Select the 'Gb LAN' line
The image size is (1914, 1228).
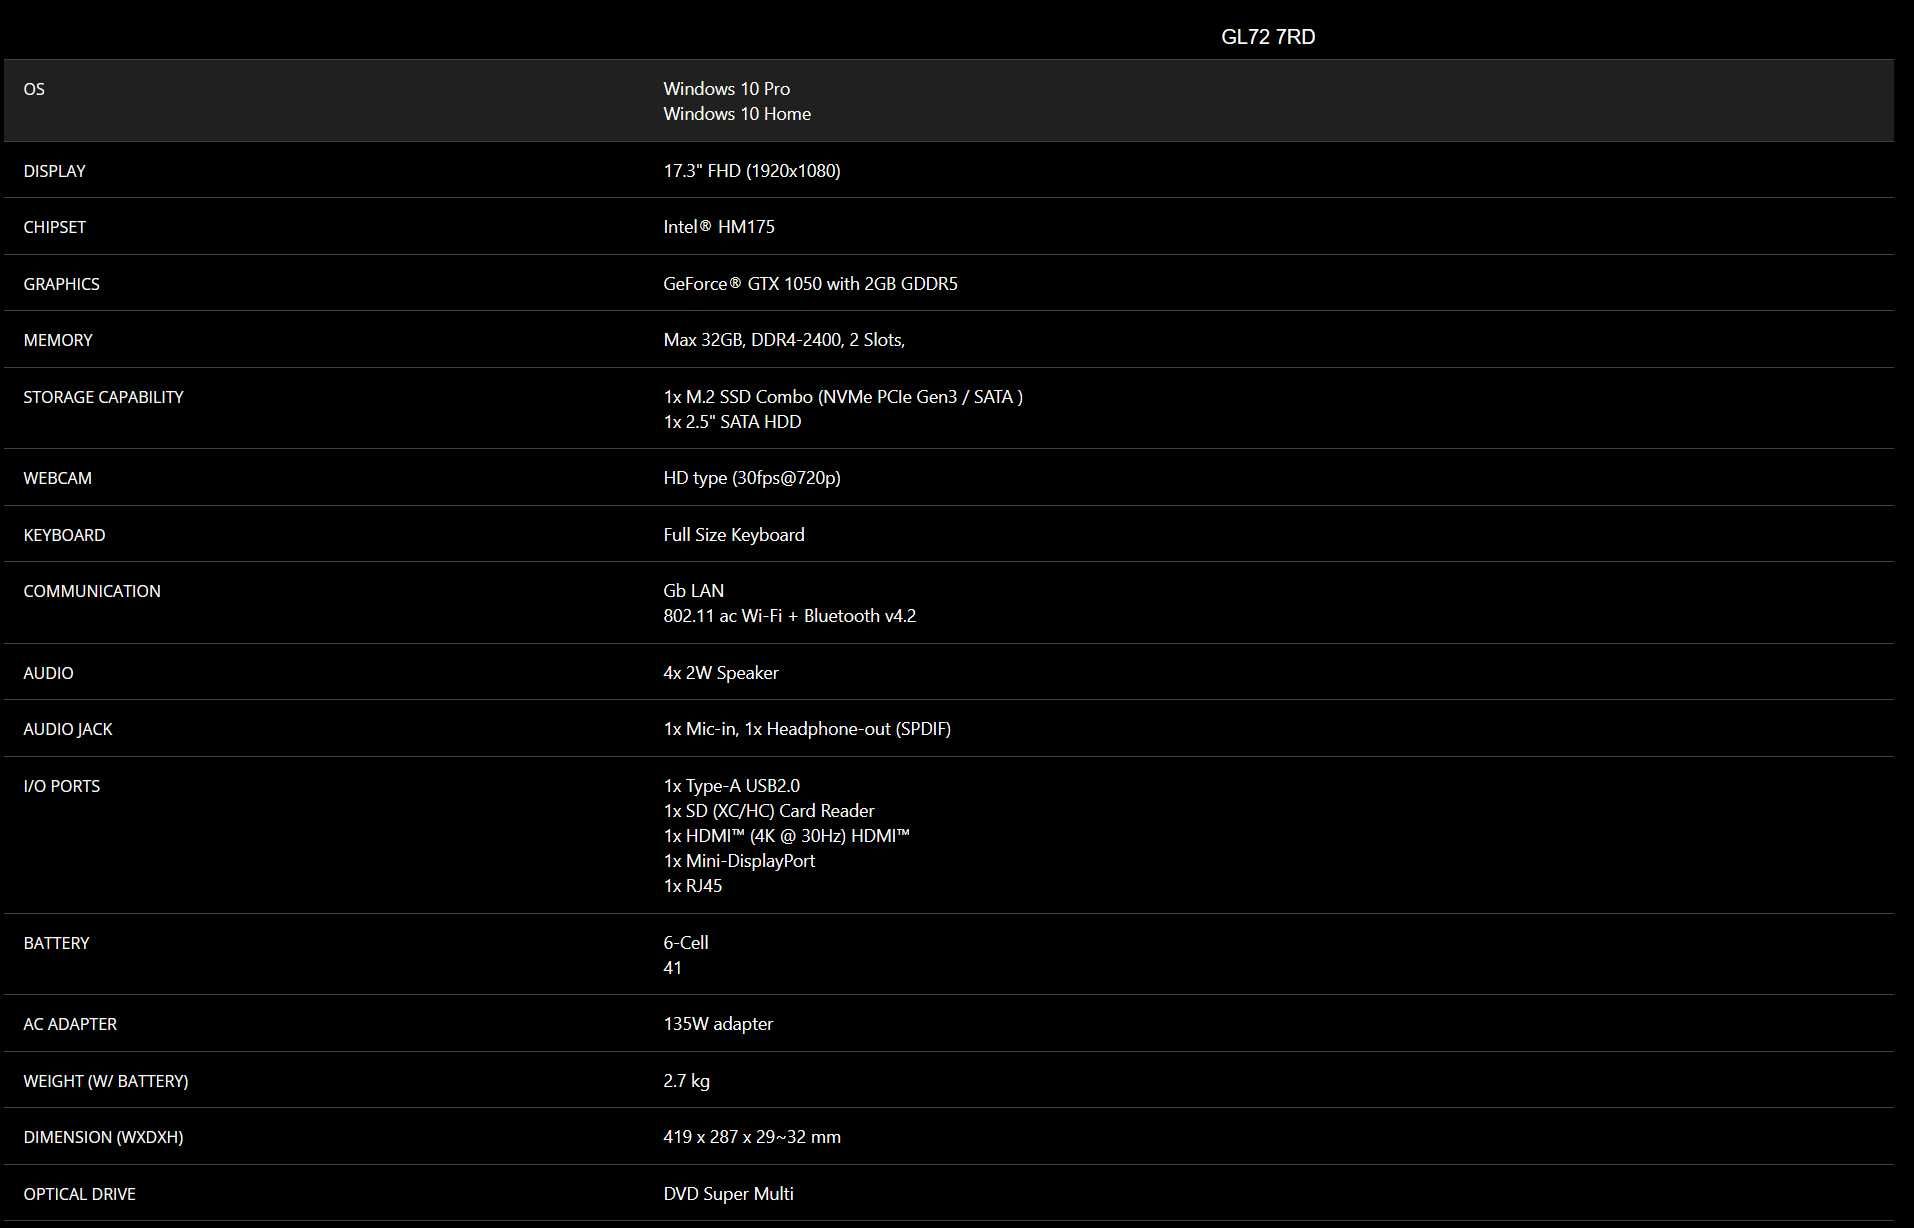tap(693, 591)
